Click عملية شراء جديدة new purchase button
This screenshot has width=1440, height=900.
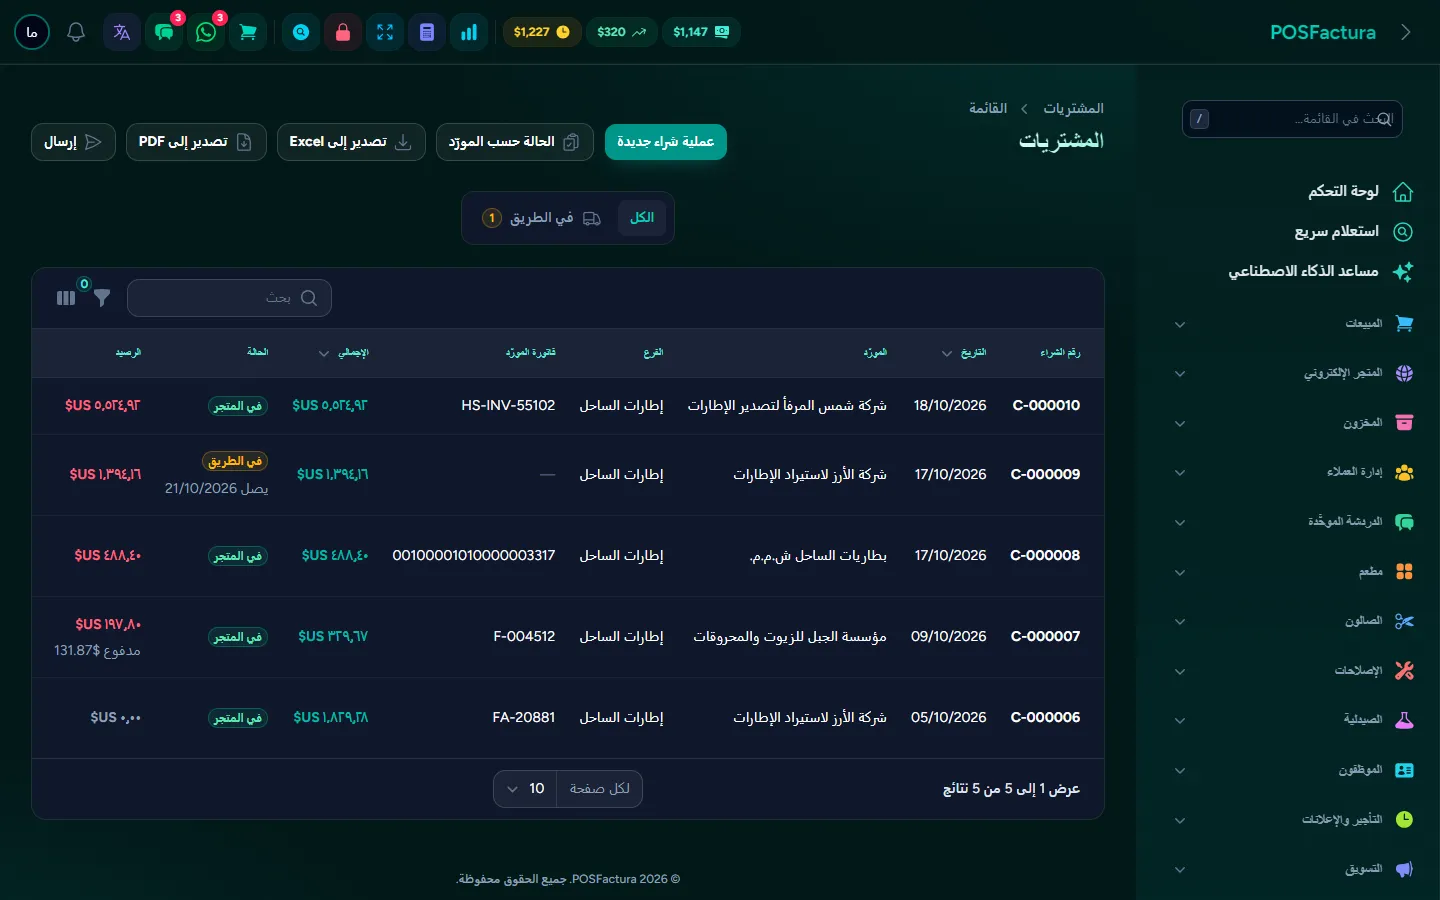pyautogui.click(x=666, y=142)
